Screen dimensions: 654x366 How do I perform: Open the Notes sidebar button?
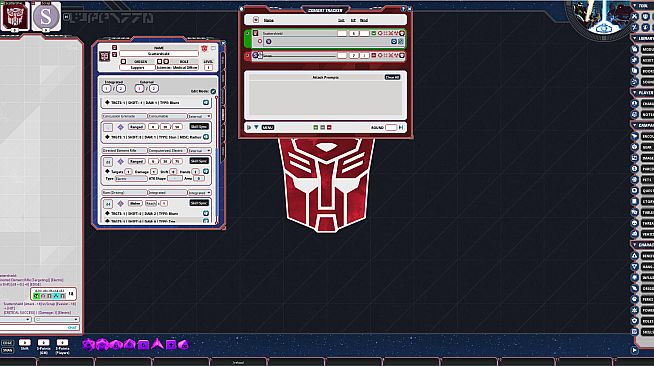click(643, 114)
